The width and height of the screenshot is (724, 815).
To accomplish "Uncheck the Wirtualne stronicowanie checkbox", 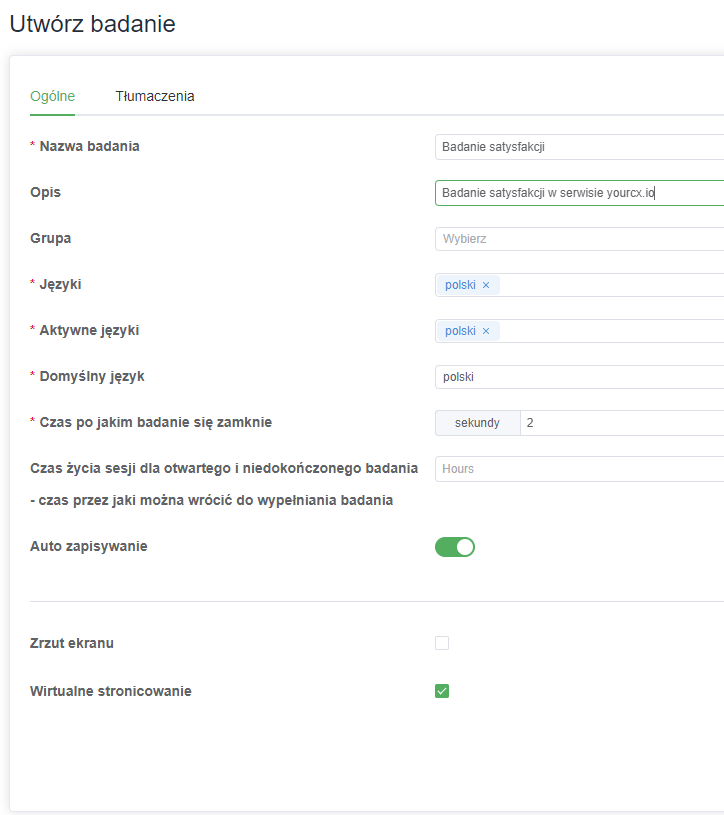I will click(x=442, y=691).
